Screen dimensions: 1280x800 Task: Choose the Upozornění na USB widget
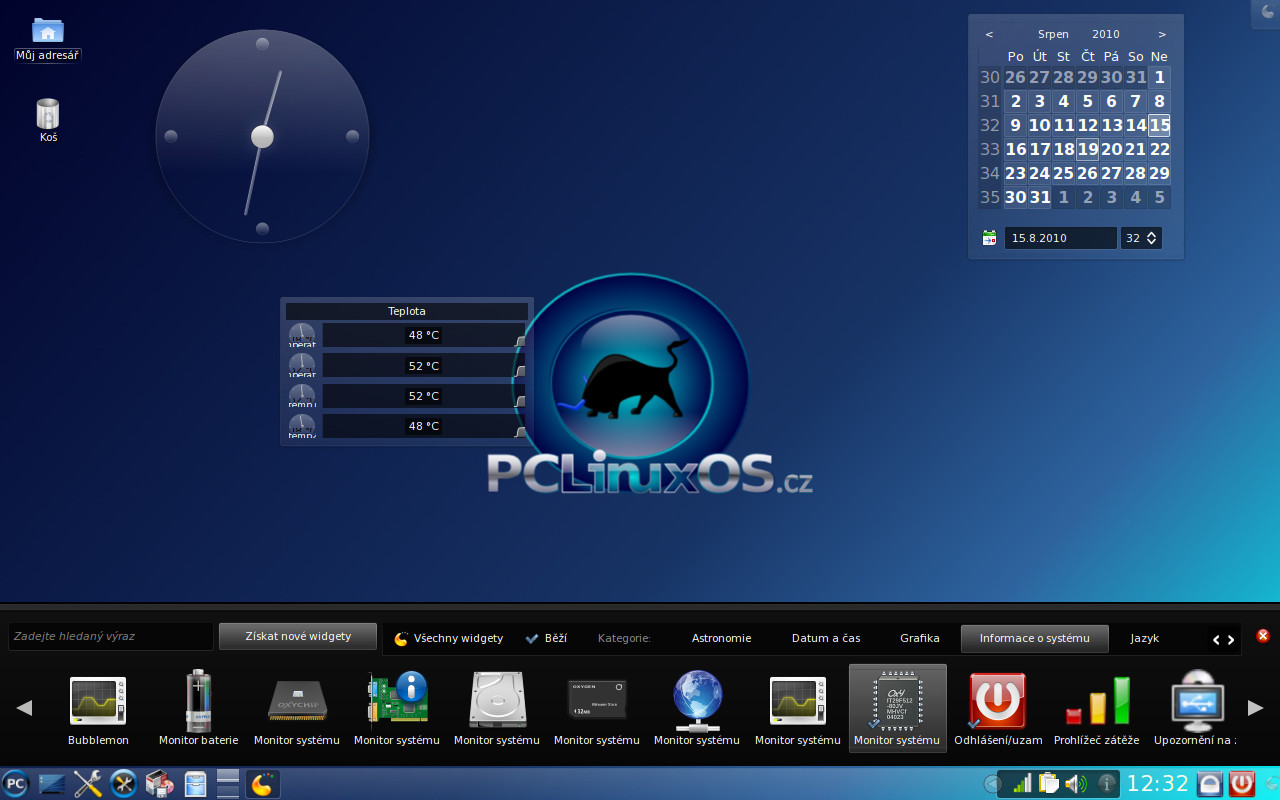(1195, 708)
